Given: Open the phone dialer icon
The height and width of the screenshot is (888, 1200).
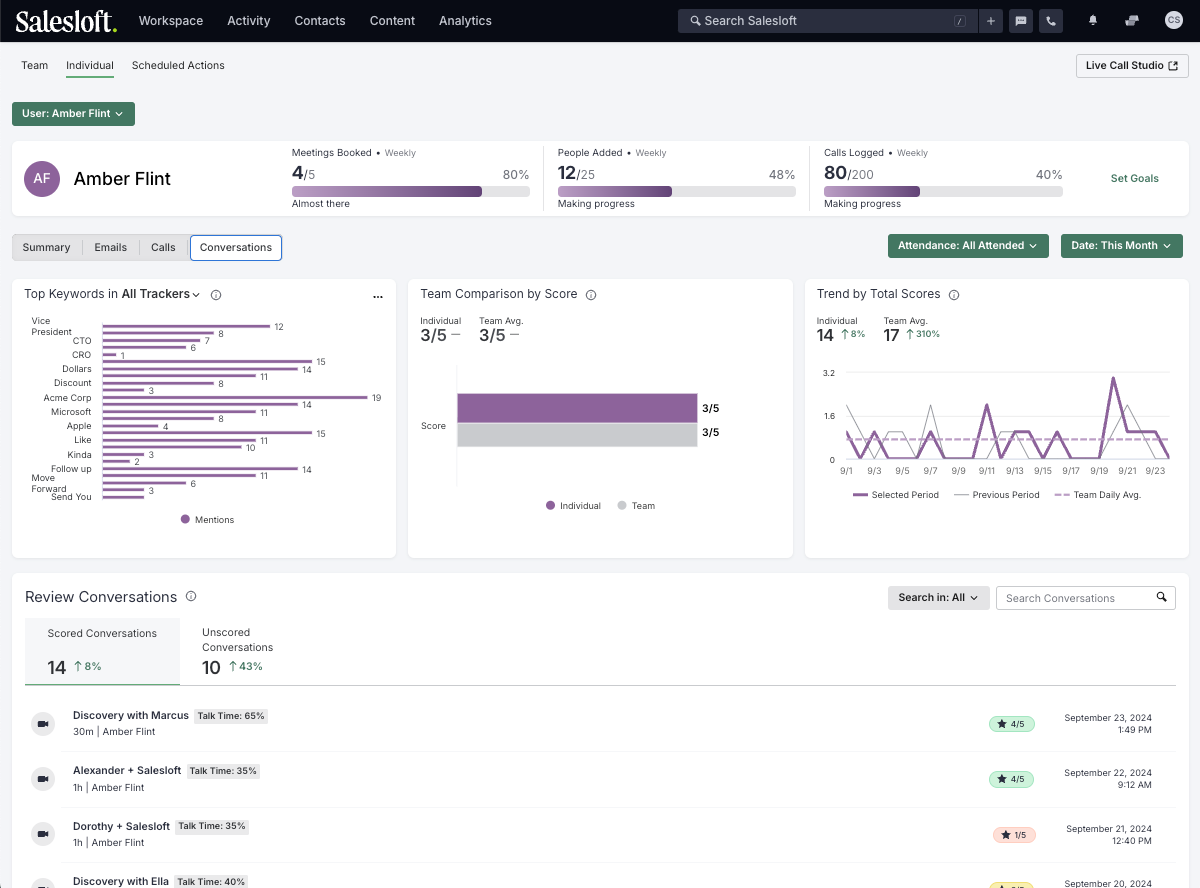Looking at the screenshot, I should click(x=1050, y=21).
